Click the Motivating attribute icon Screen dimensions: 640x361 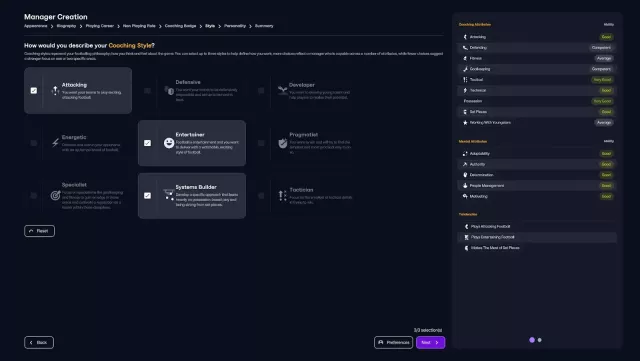[465, 196]
